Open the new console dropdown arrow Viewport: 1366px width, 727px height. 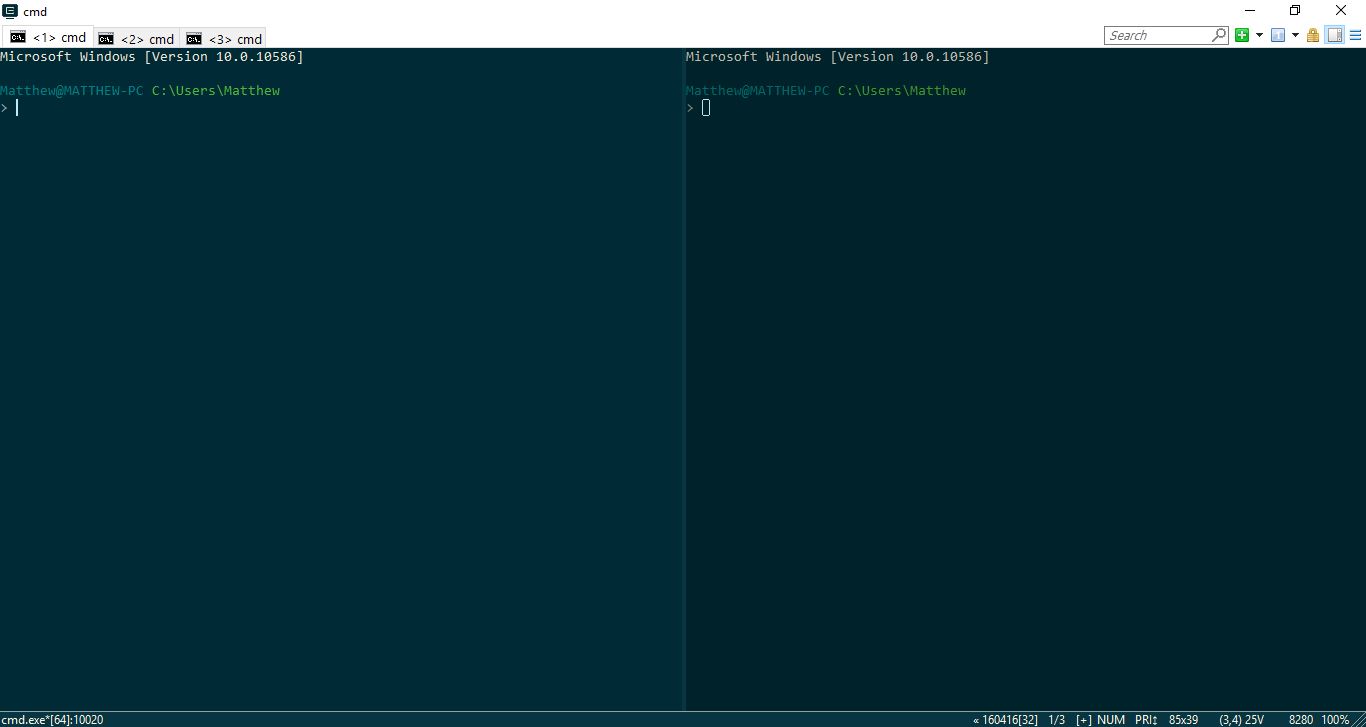[1259, 35]
